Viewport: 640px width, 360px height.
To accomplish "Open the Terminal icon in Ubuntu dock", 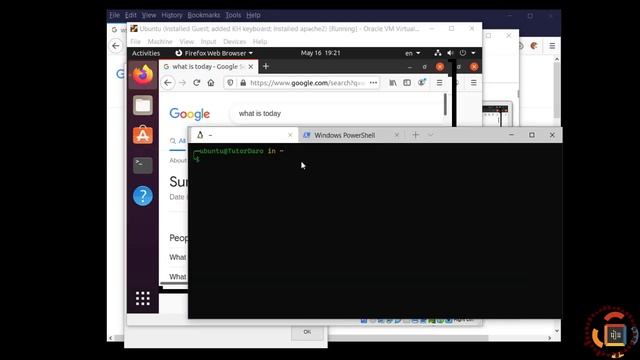I will (142, 165).
